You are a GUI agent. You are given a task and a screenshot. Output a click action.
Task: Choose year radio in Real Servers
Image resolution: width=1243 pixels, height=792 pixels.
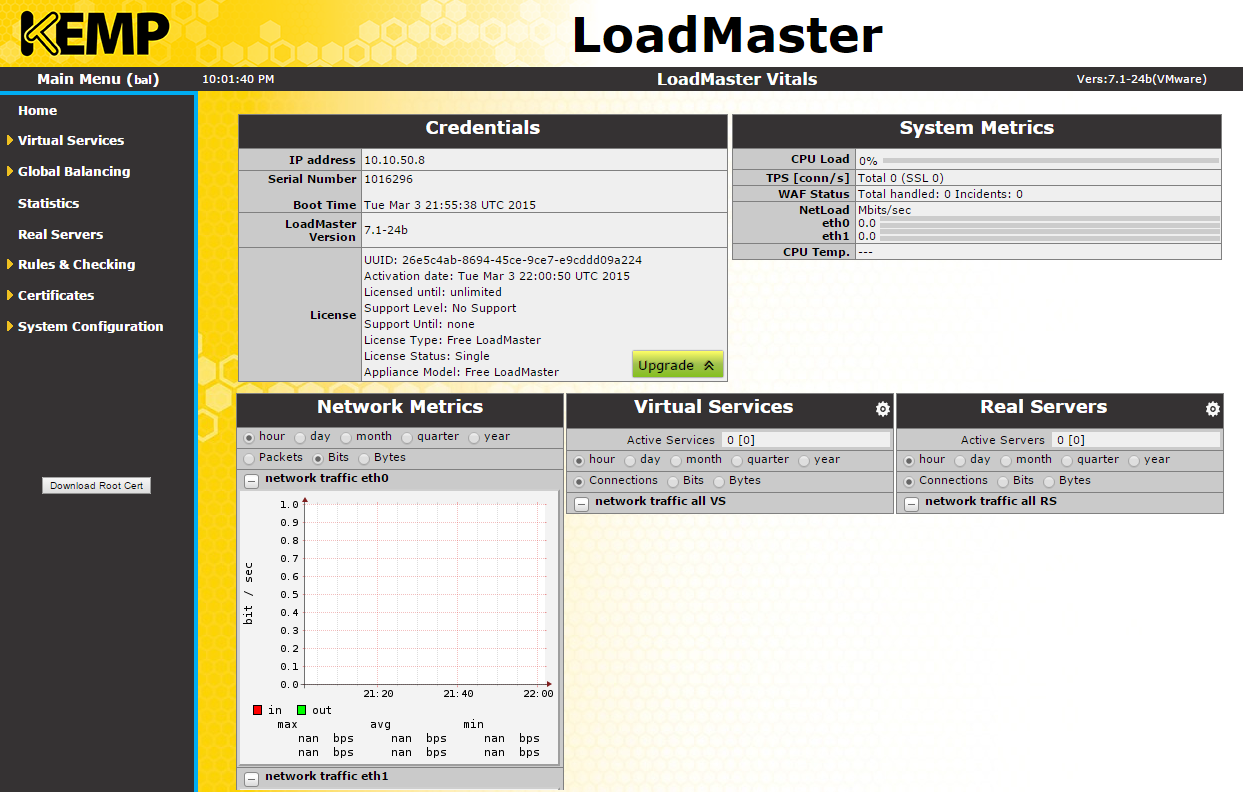point(1135,460)
